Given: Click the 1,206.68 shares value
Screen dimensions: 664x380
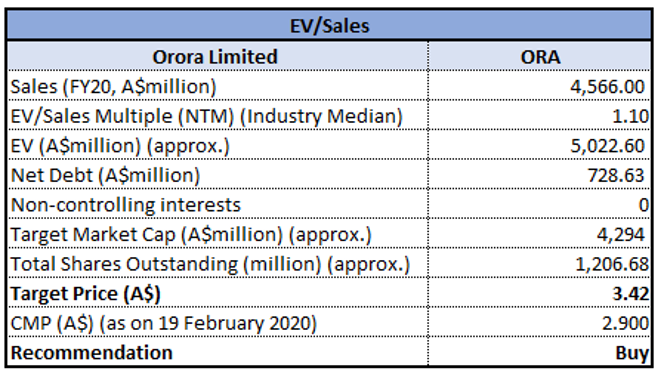Looking at the screenshot, I should pyautogui.click(x=612, y=264).
